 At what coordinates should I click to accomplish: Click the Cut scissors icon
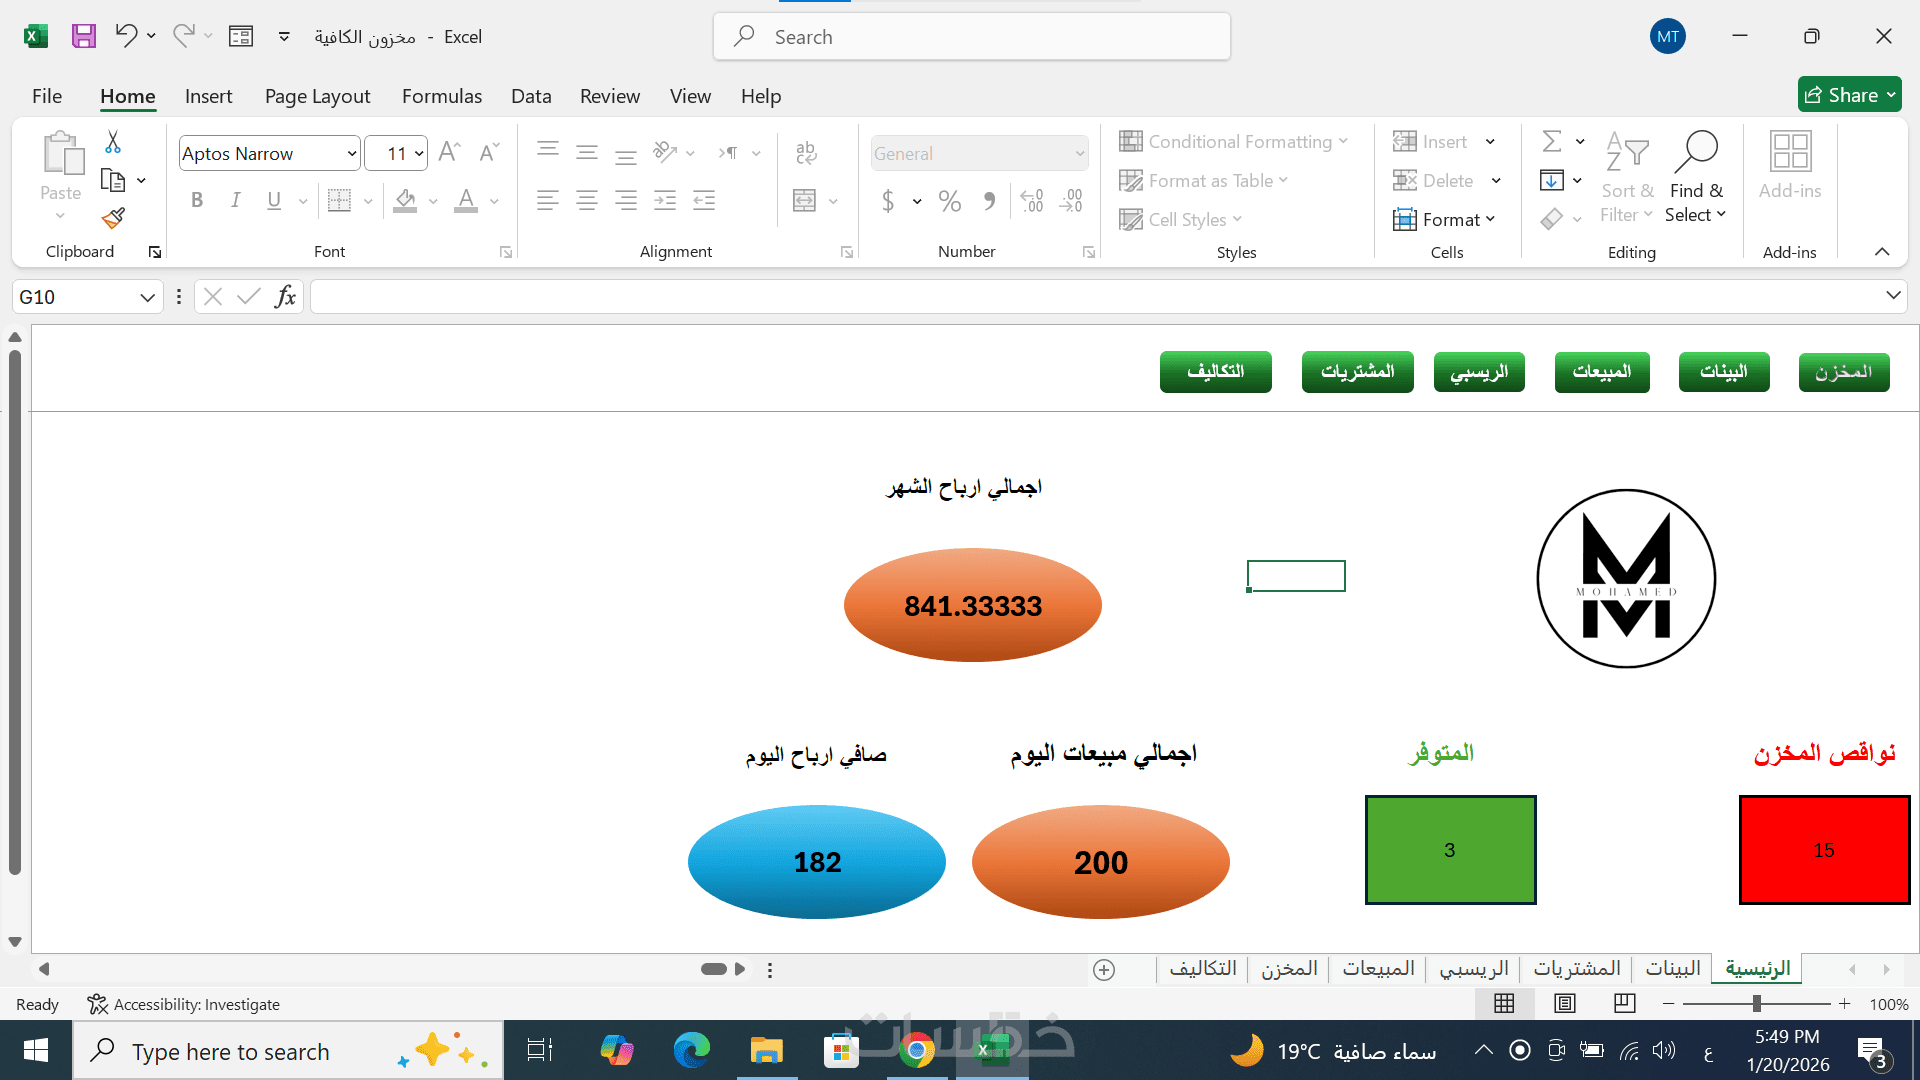click(113, 143)
